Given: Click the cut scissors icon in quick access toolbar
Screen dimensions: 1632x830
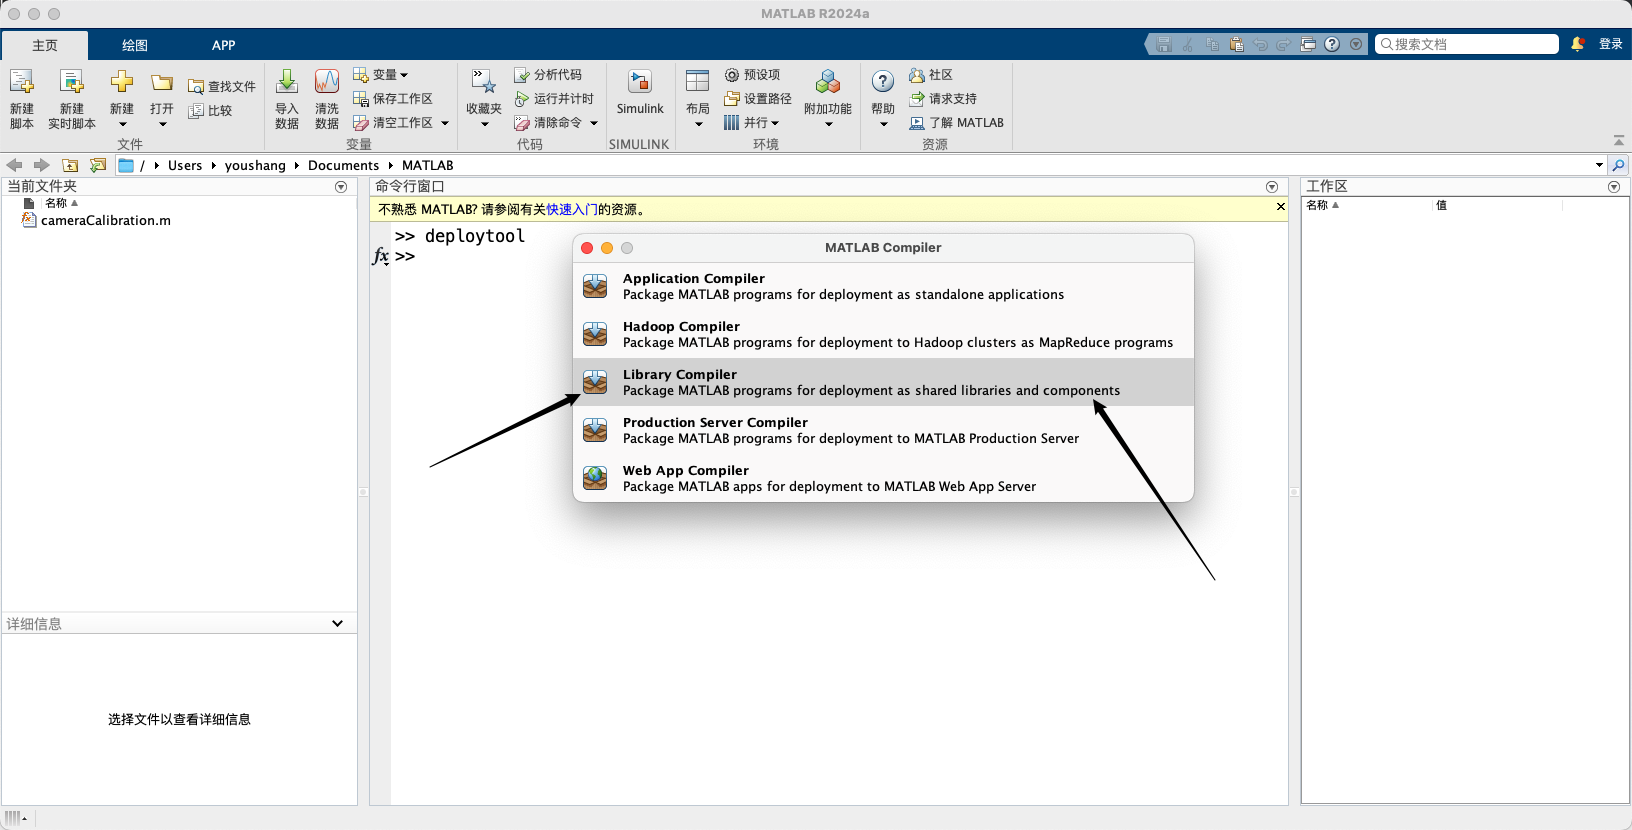Looking at the screenshot, I should tap(1187, 44).
